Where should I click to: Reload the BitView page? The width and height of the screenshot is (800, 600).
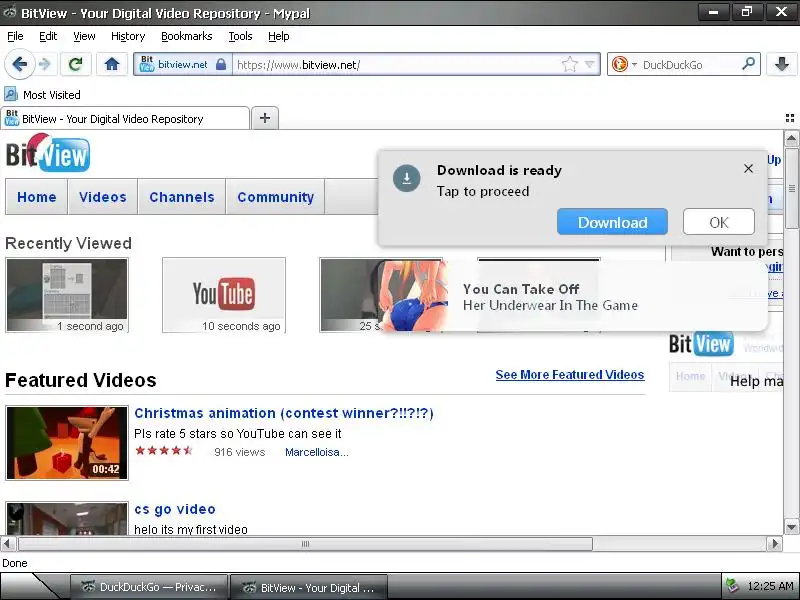coord(76,64)
